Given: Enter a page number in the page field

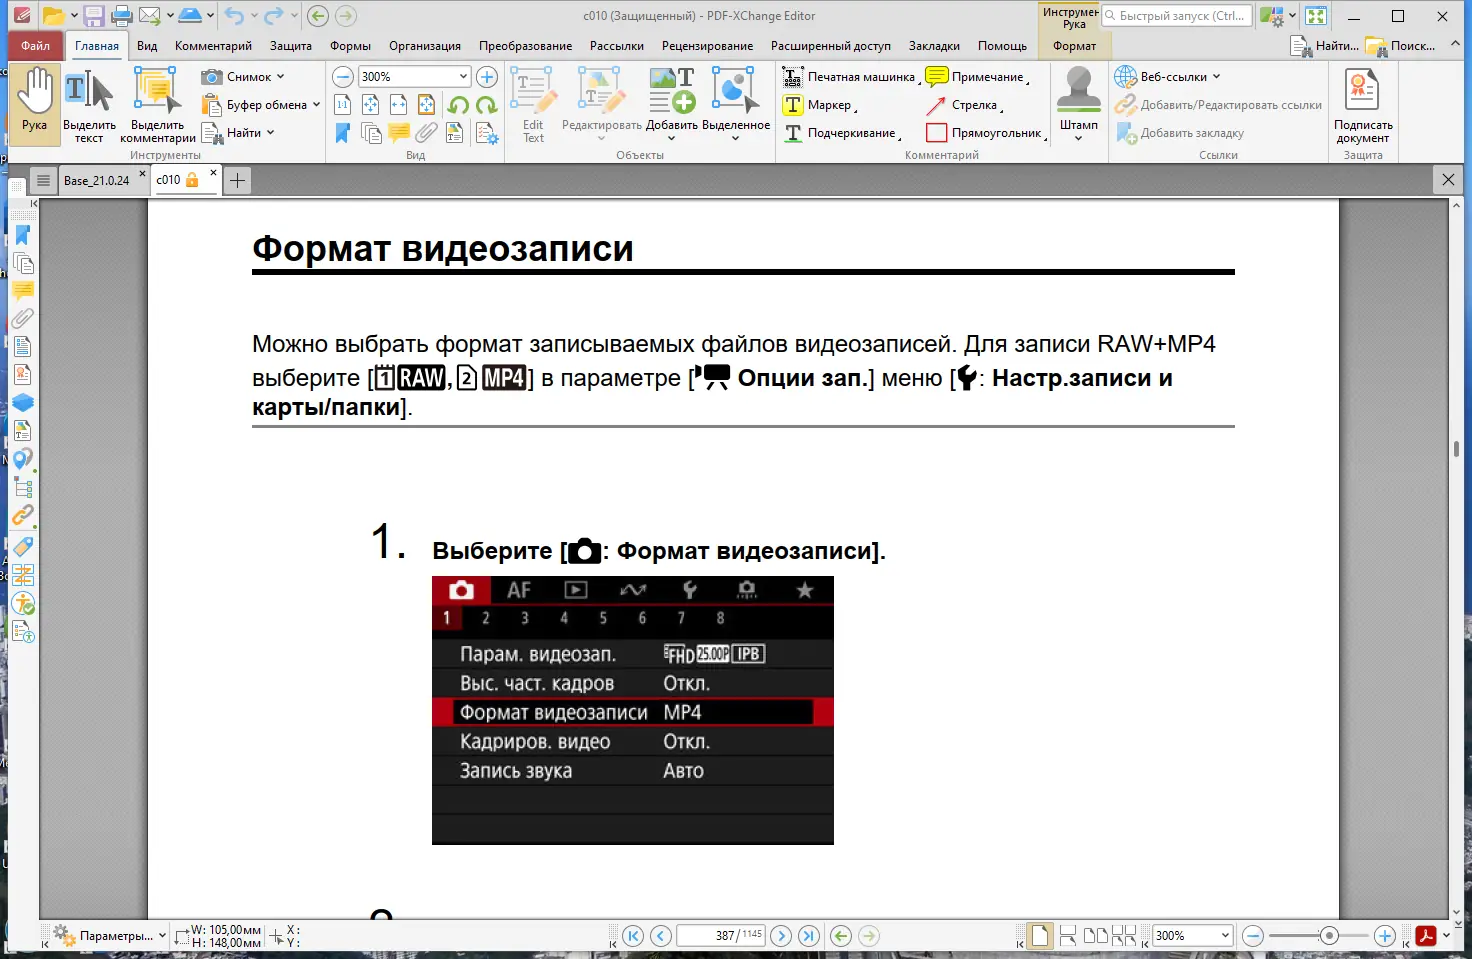Looking at the screenshot, I should tap(722, 935).
